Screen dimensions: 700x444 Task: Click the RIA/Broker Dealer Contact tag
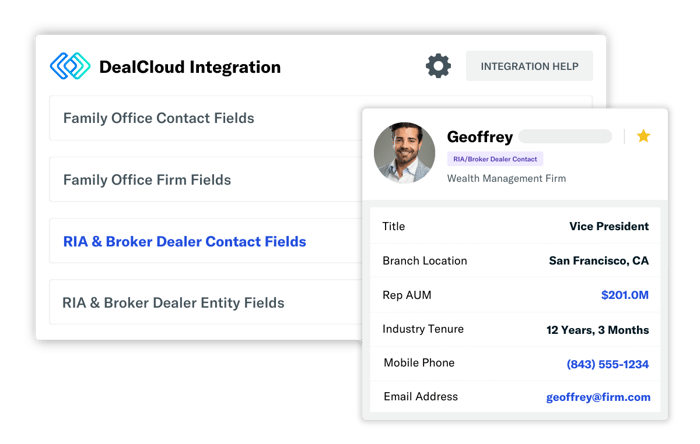[495, 159]
